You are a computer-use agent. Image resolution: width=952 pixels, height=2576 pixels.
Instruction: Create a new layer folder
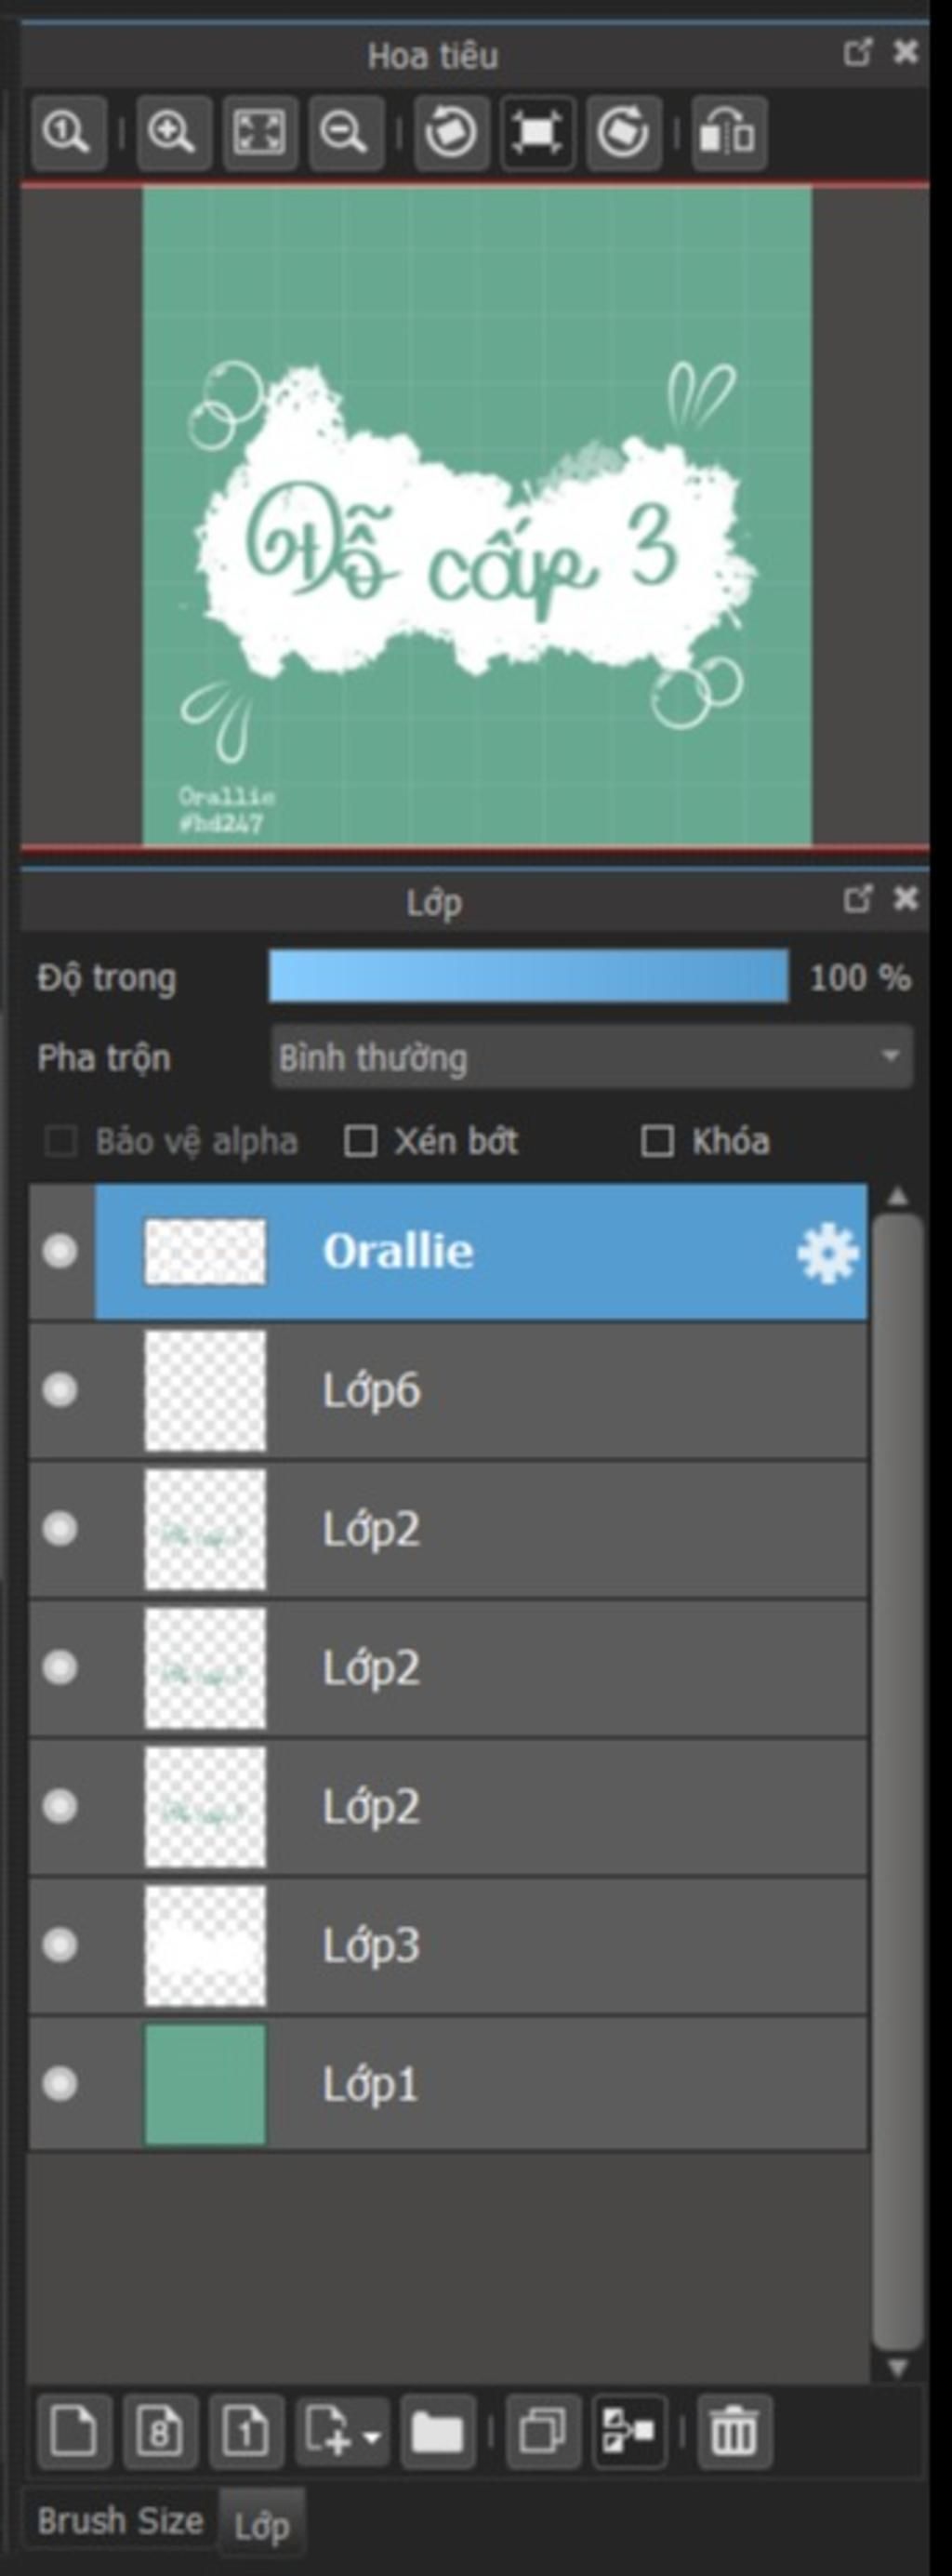(x=438, y=2432)
